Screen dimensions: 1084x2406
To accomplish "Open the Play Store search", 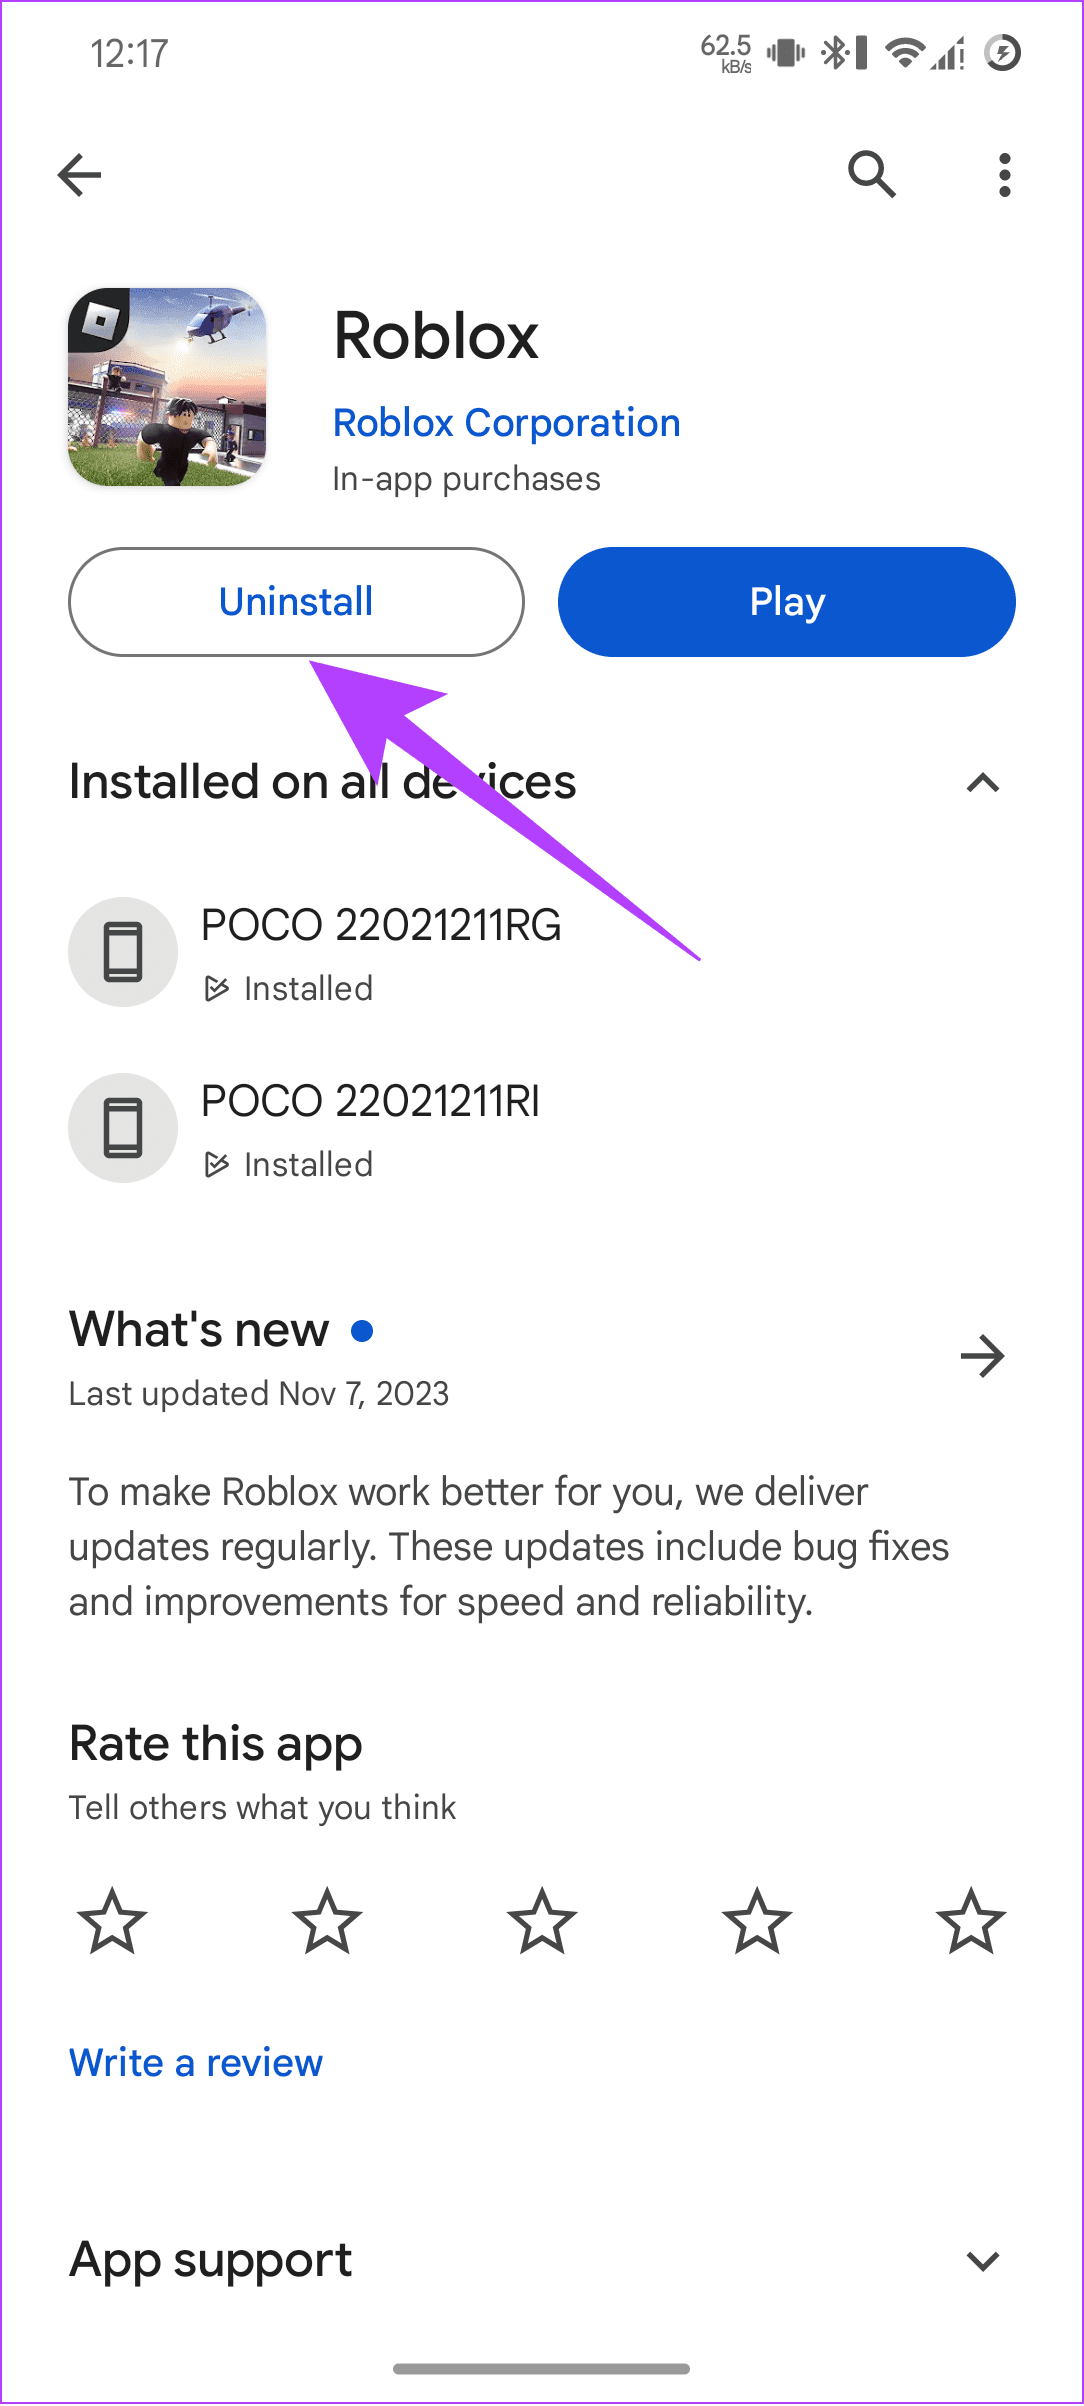I will [x=870, y=174].
